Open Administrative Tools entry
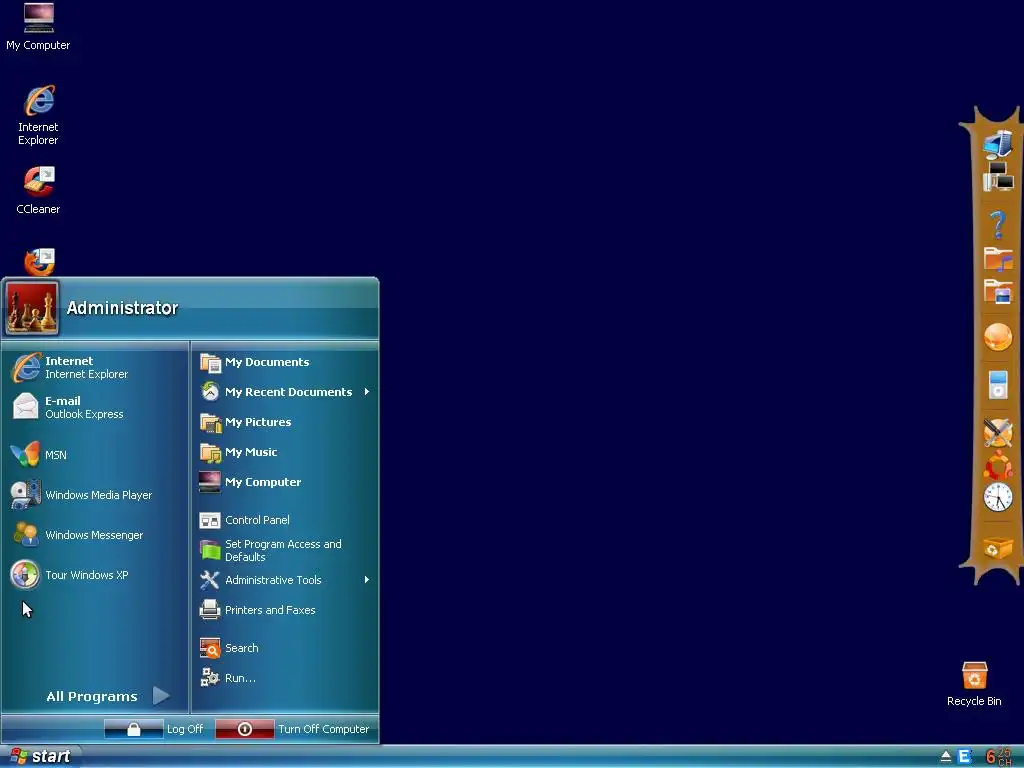 pos(285,580)
